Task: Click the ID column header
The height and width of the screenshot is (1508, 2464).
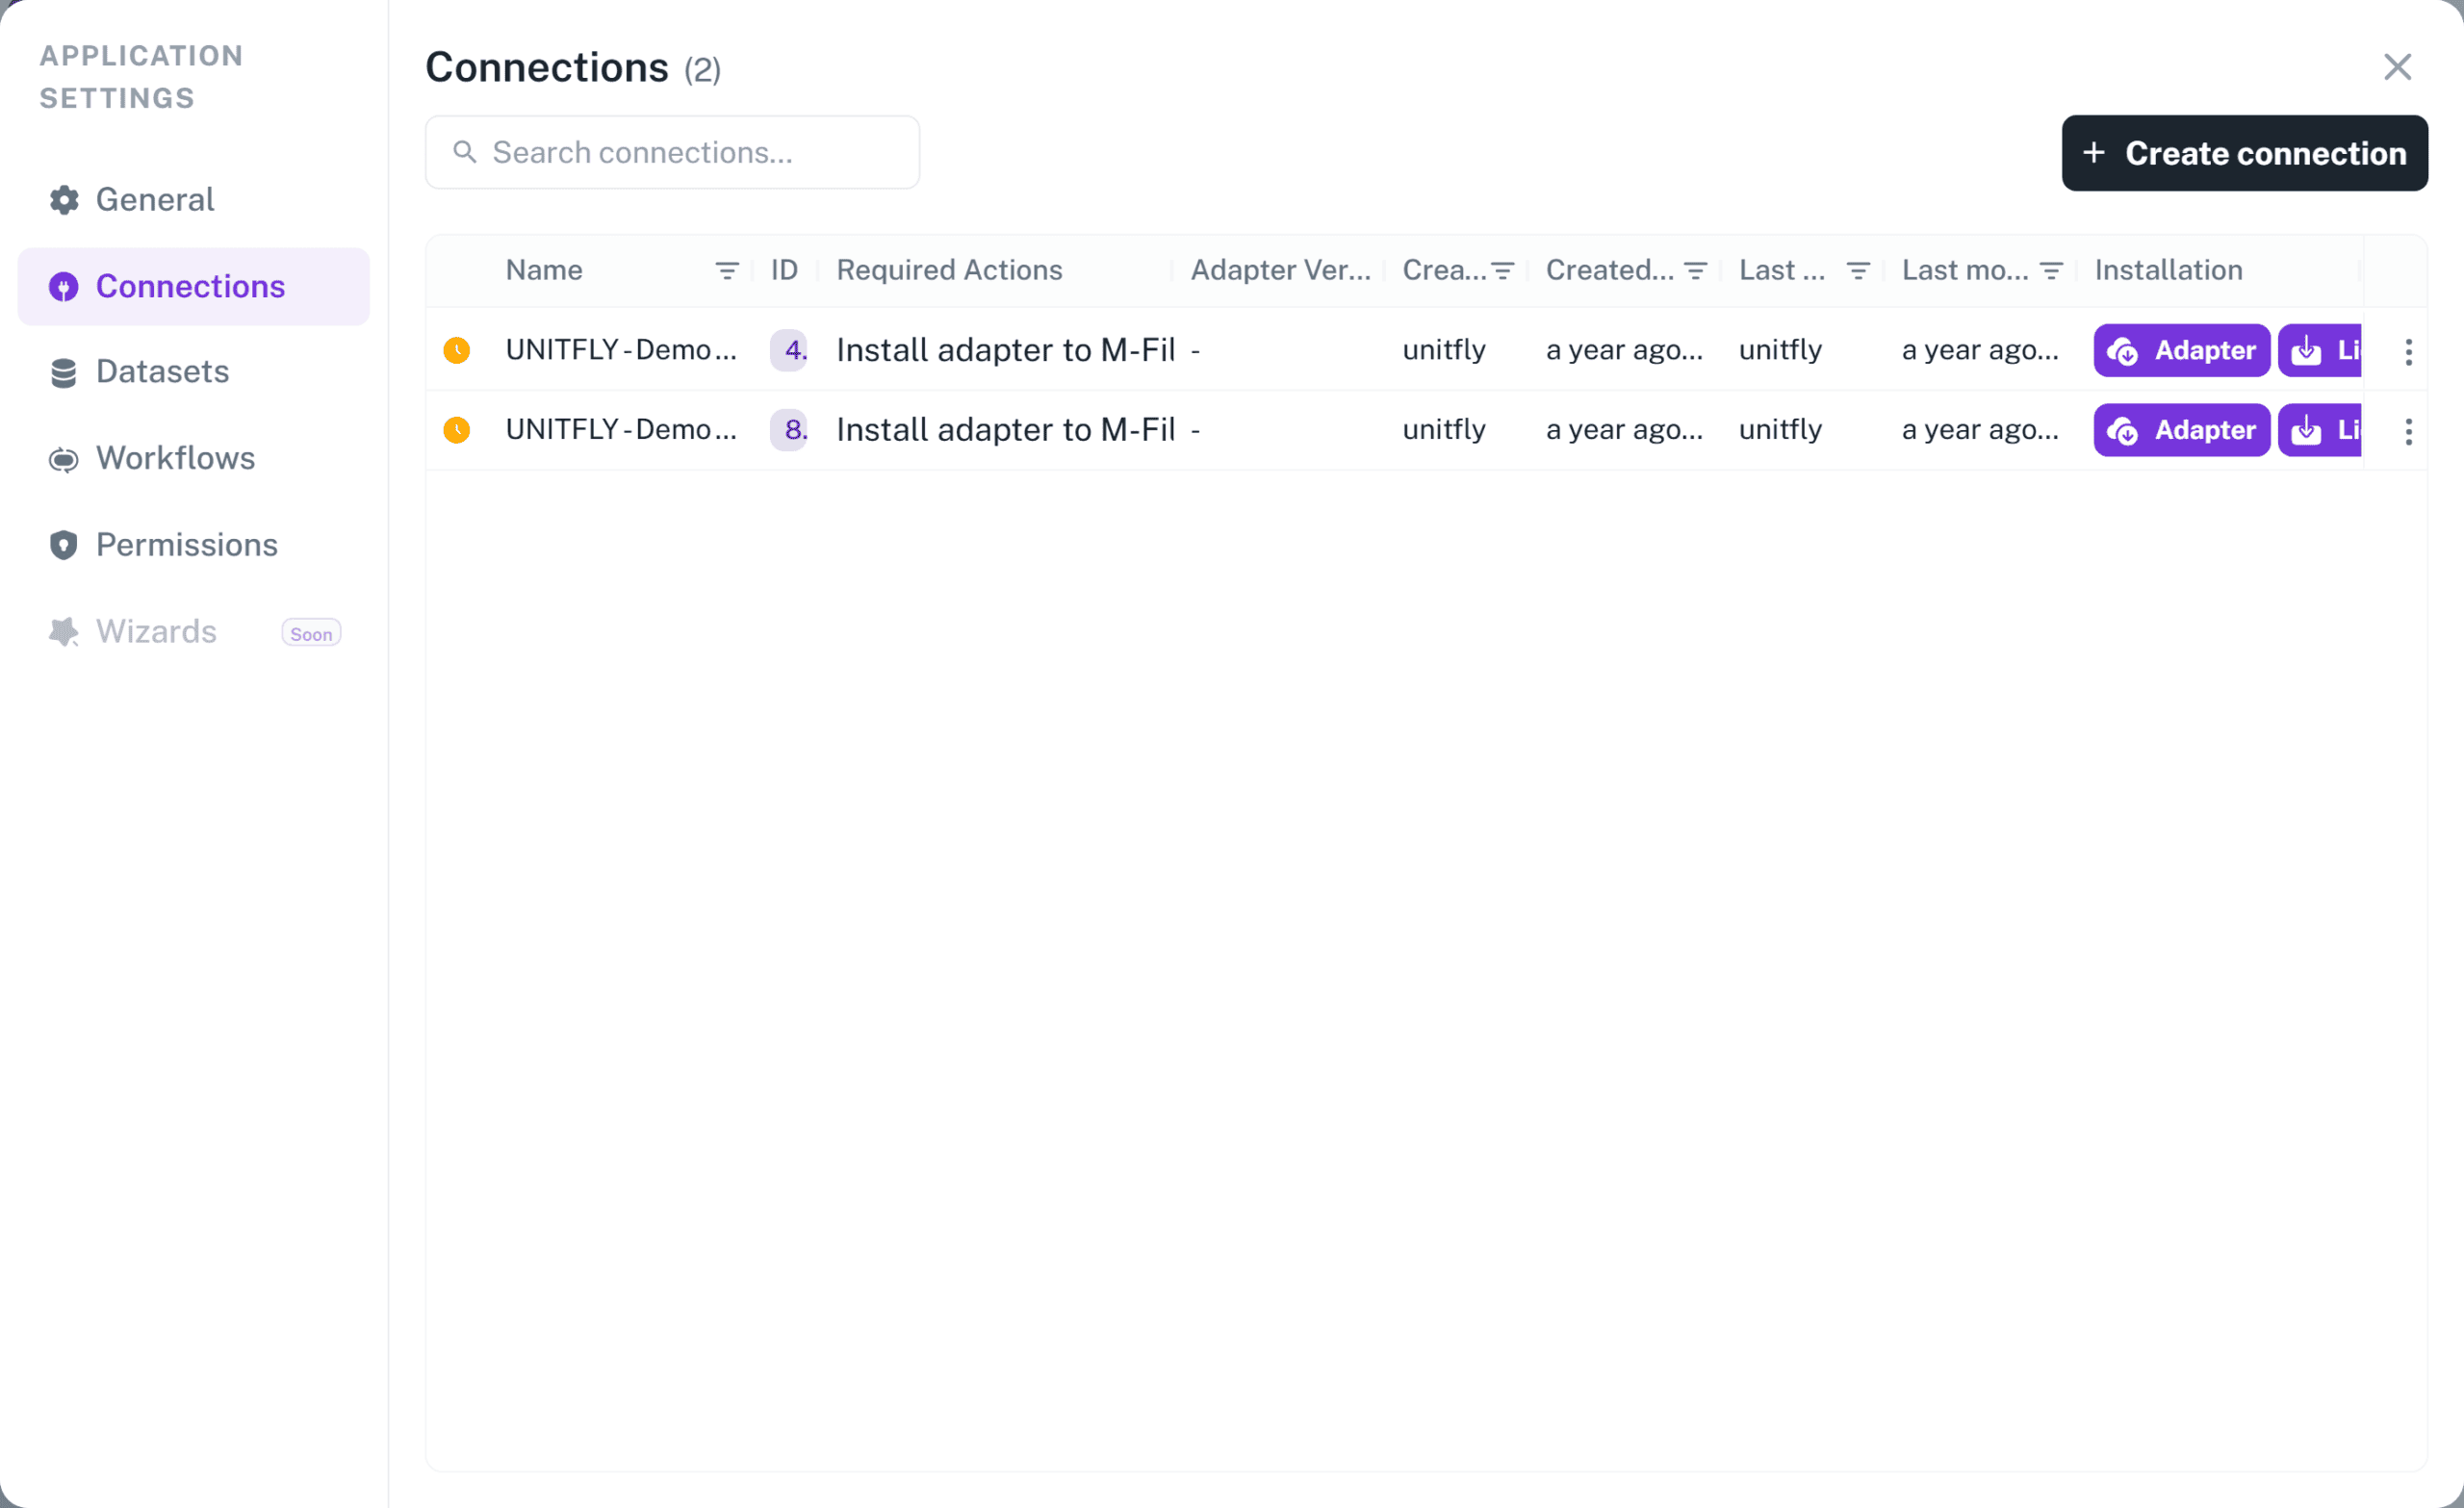Action: [x=785, y=270]
